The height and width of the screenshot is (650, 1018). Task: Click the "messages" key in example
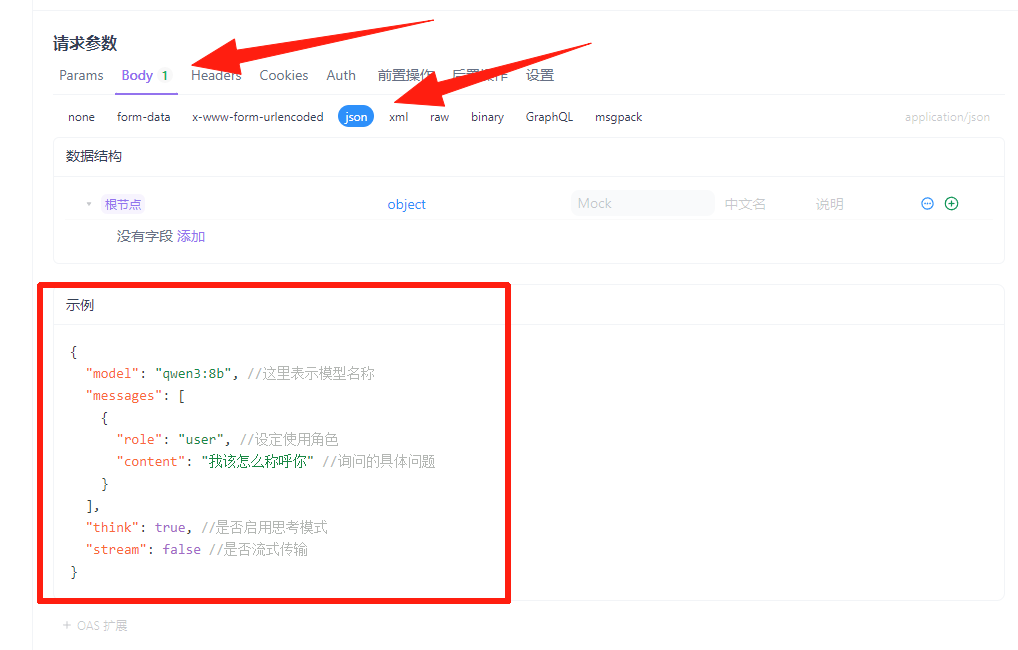click(124, 395)
